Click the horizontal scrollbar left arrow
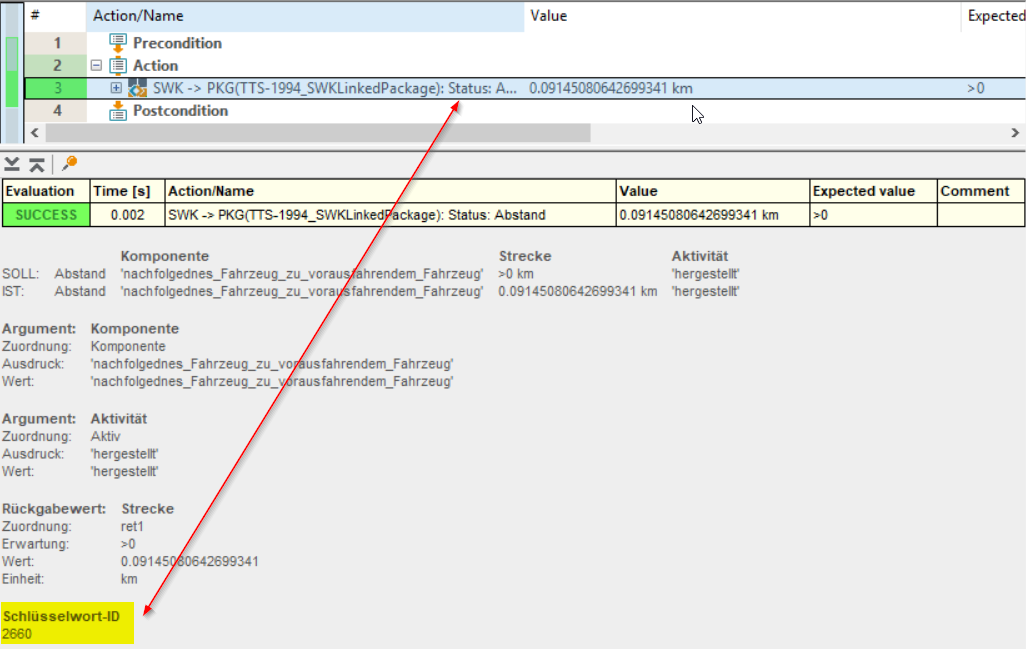 [x=34, y=133]
